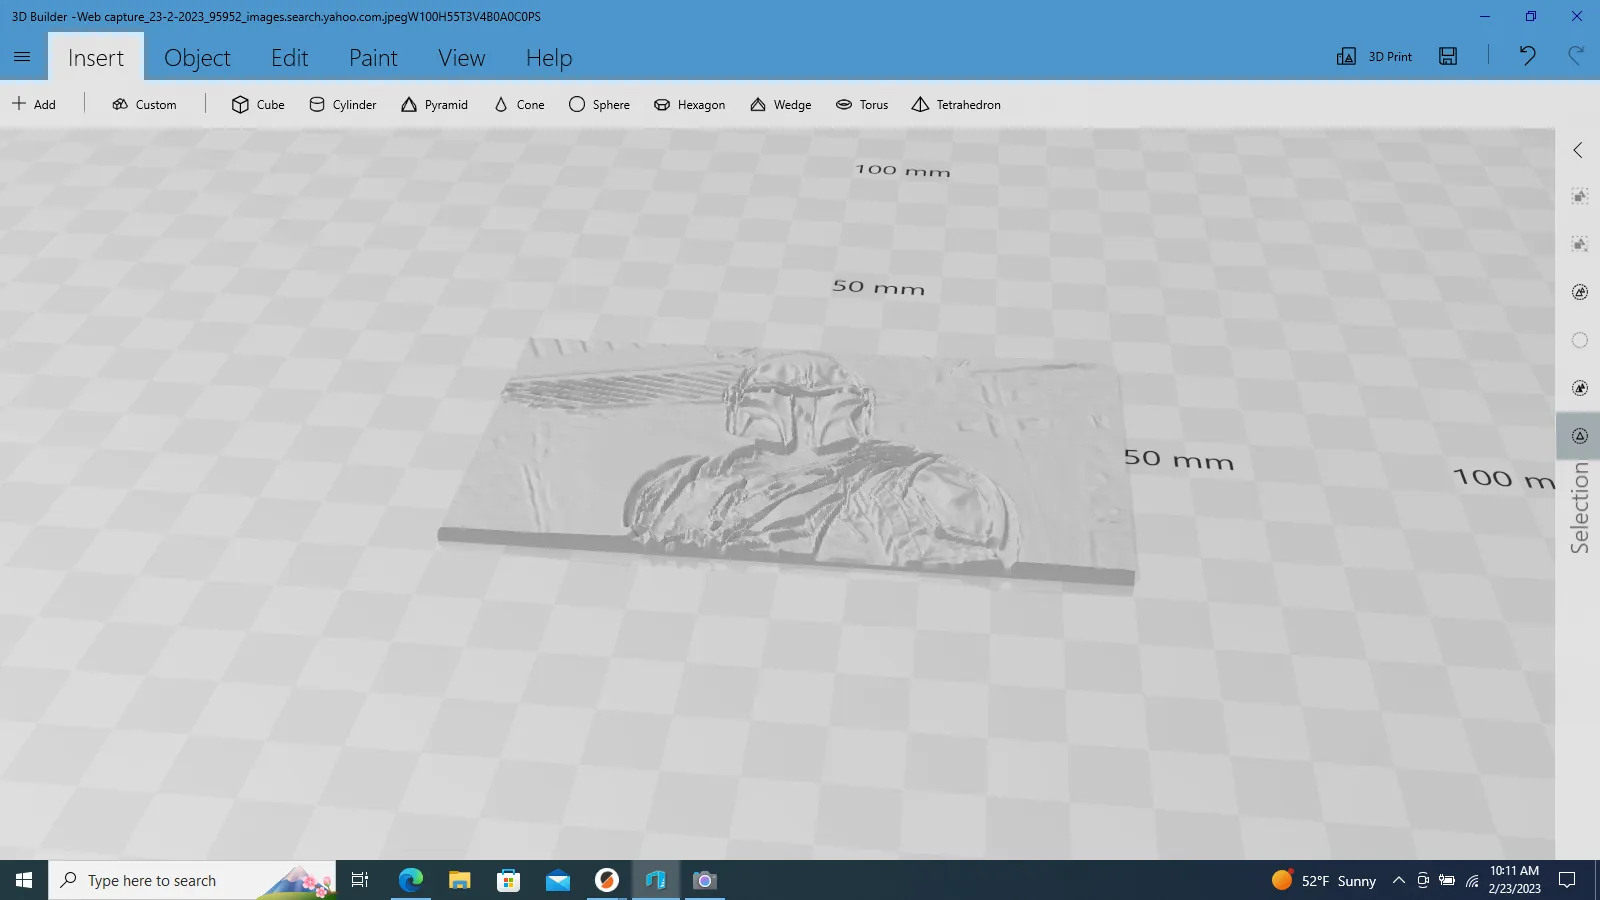Click the taskbar search box
The height and width of the screenshot is (900, 1600).
pos(192,880)
